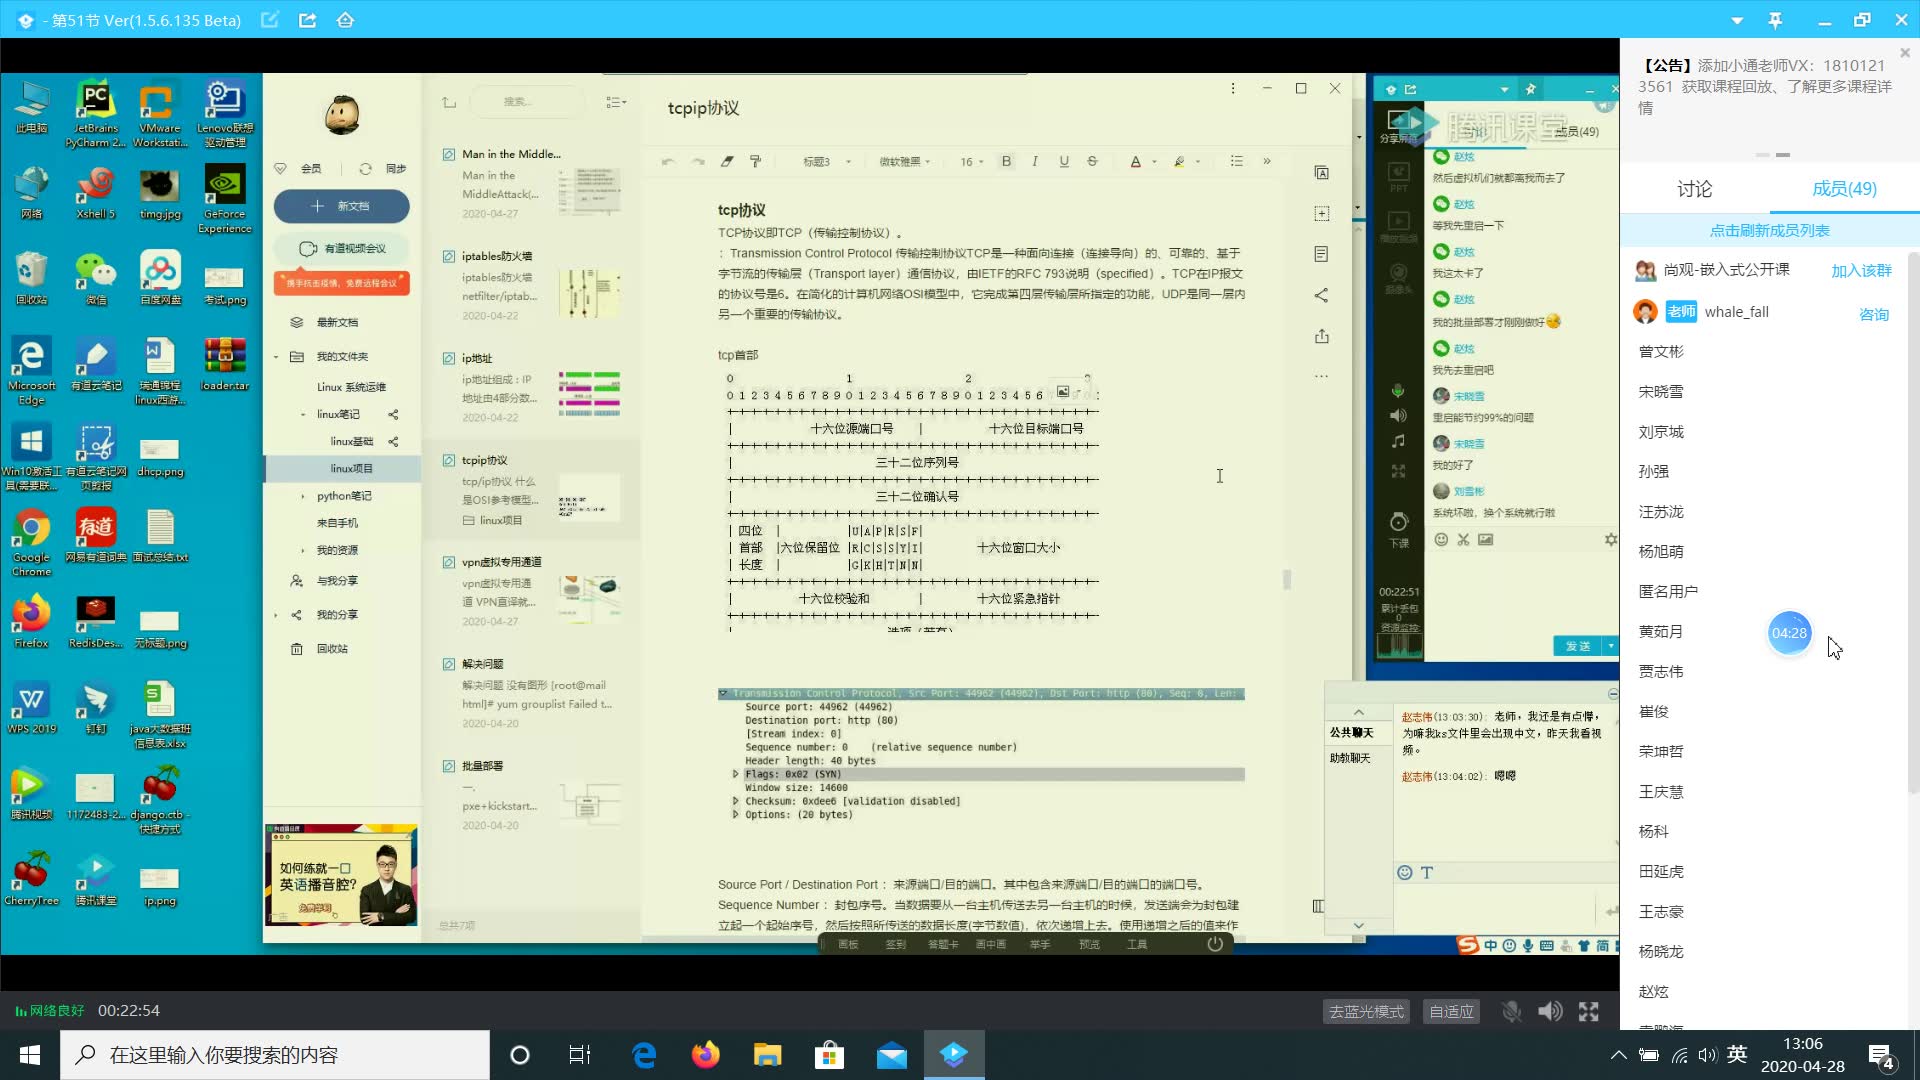Toggle 去蓝光模式 button
The width and height of the screenshot is (1920, 1080).
point(1367,1010)
